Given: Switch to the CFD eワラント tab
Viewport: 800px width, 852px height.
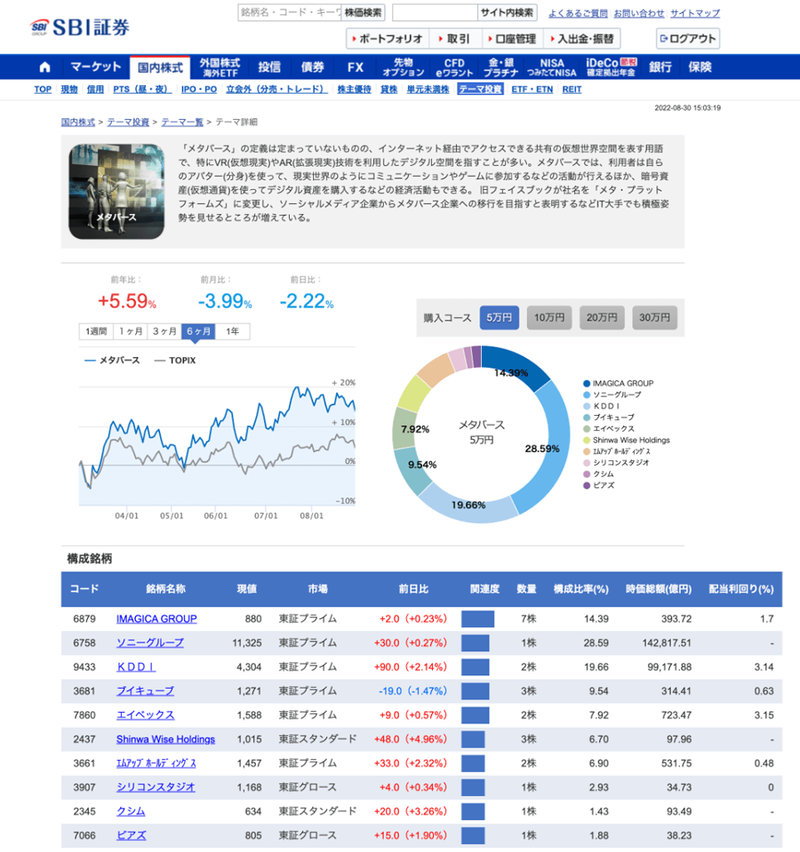Looking at the screenshot, I should click(x=454, y=67).
